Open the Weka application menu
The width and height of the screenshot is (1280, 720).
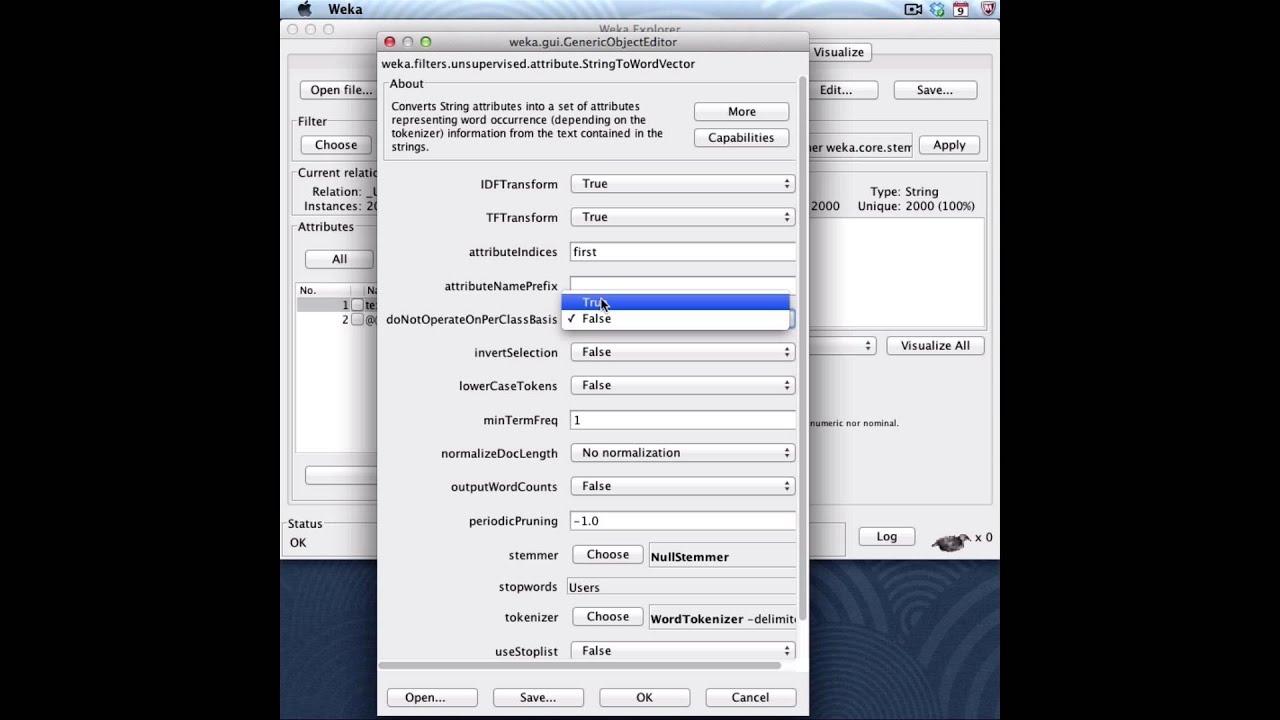point(345,9)
